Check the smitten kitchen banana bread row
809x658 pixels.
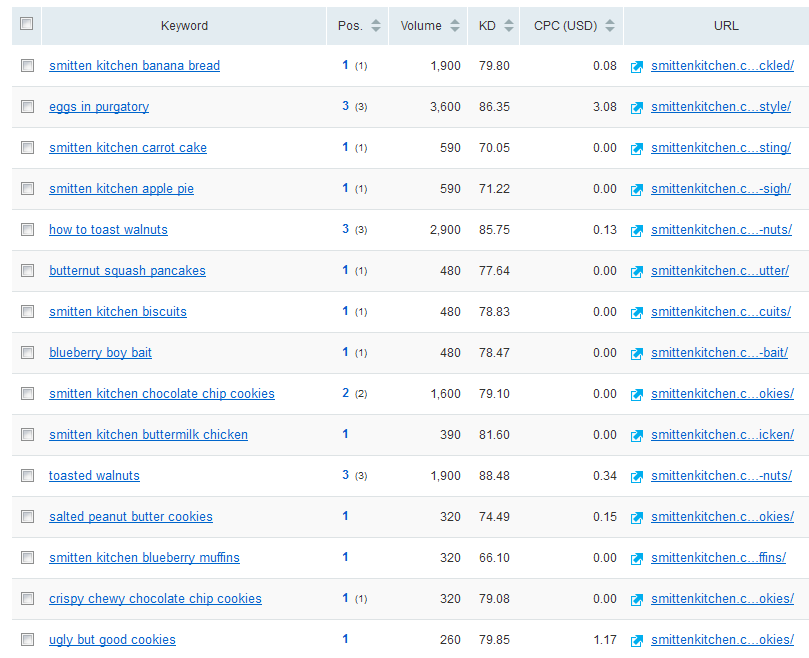tap(27, 66)
